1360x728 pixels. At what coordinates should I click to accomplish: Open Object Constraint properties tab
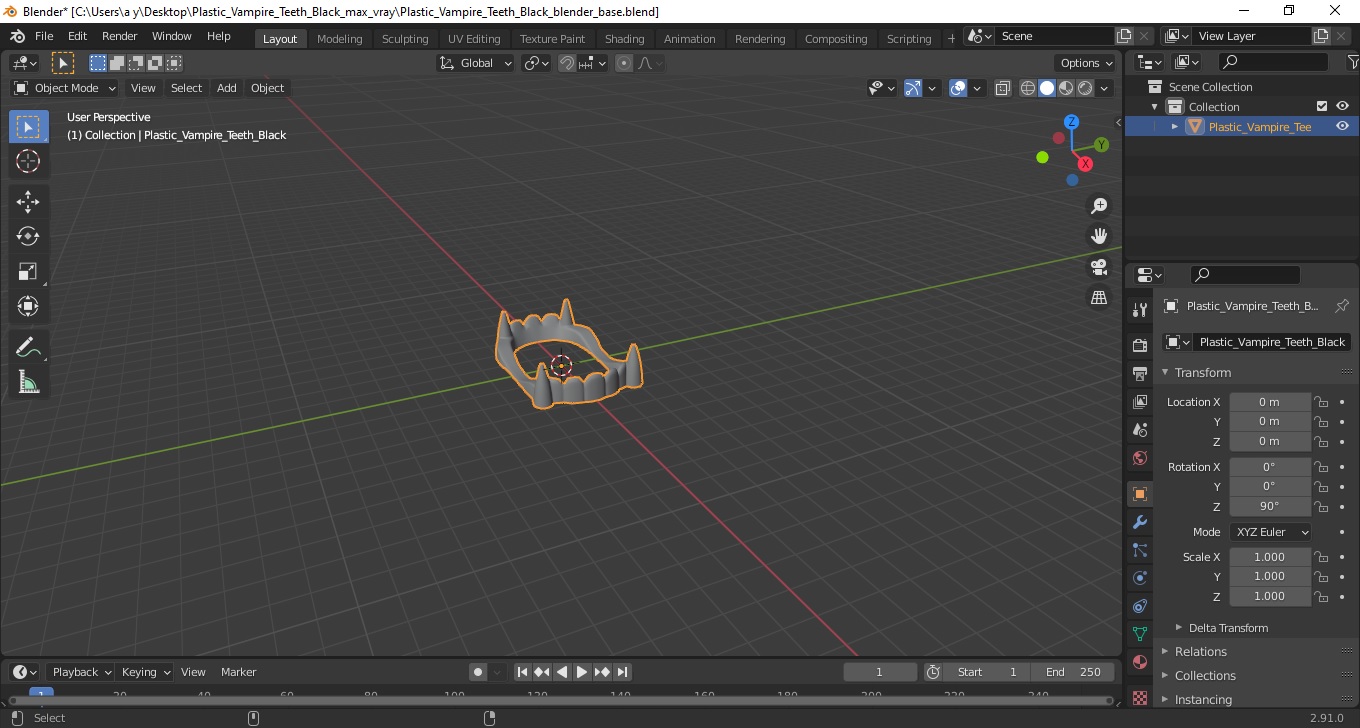[x=1140, y=606]
